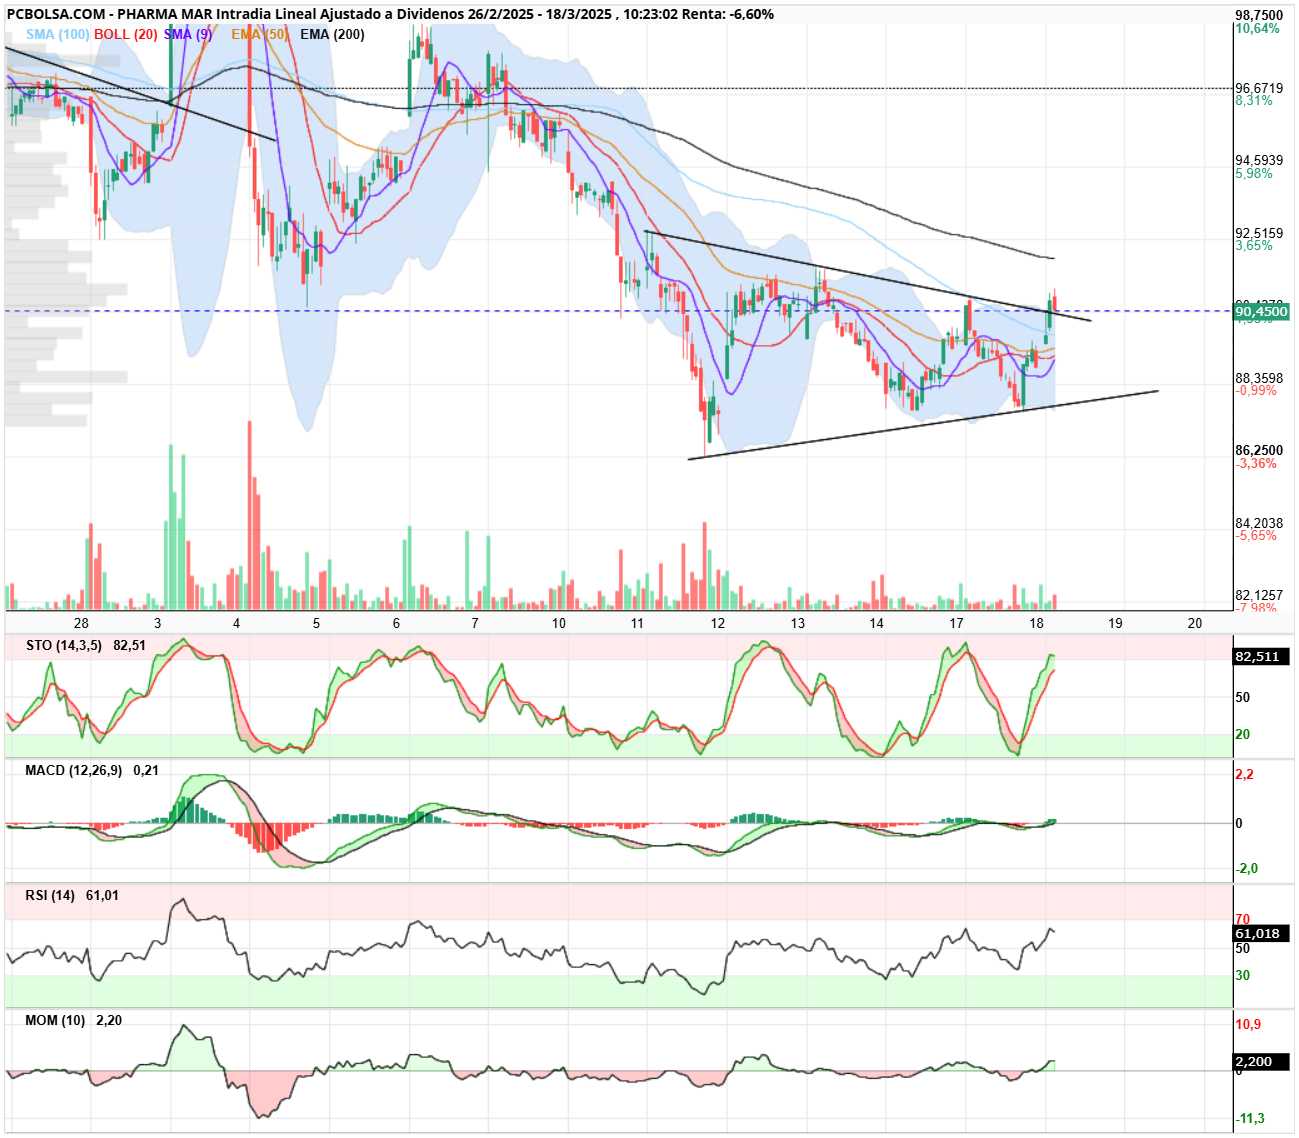The height and width of the screenshot is (1138, 1299).
Task: Click the red 70 RSI overbought level
Action: click(x=1242, y=919)
